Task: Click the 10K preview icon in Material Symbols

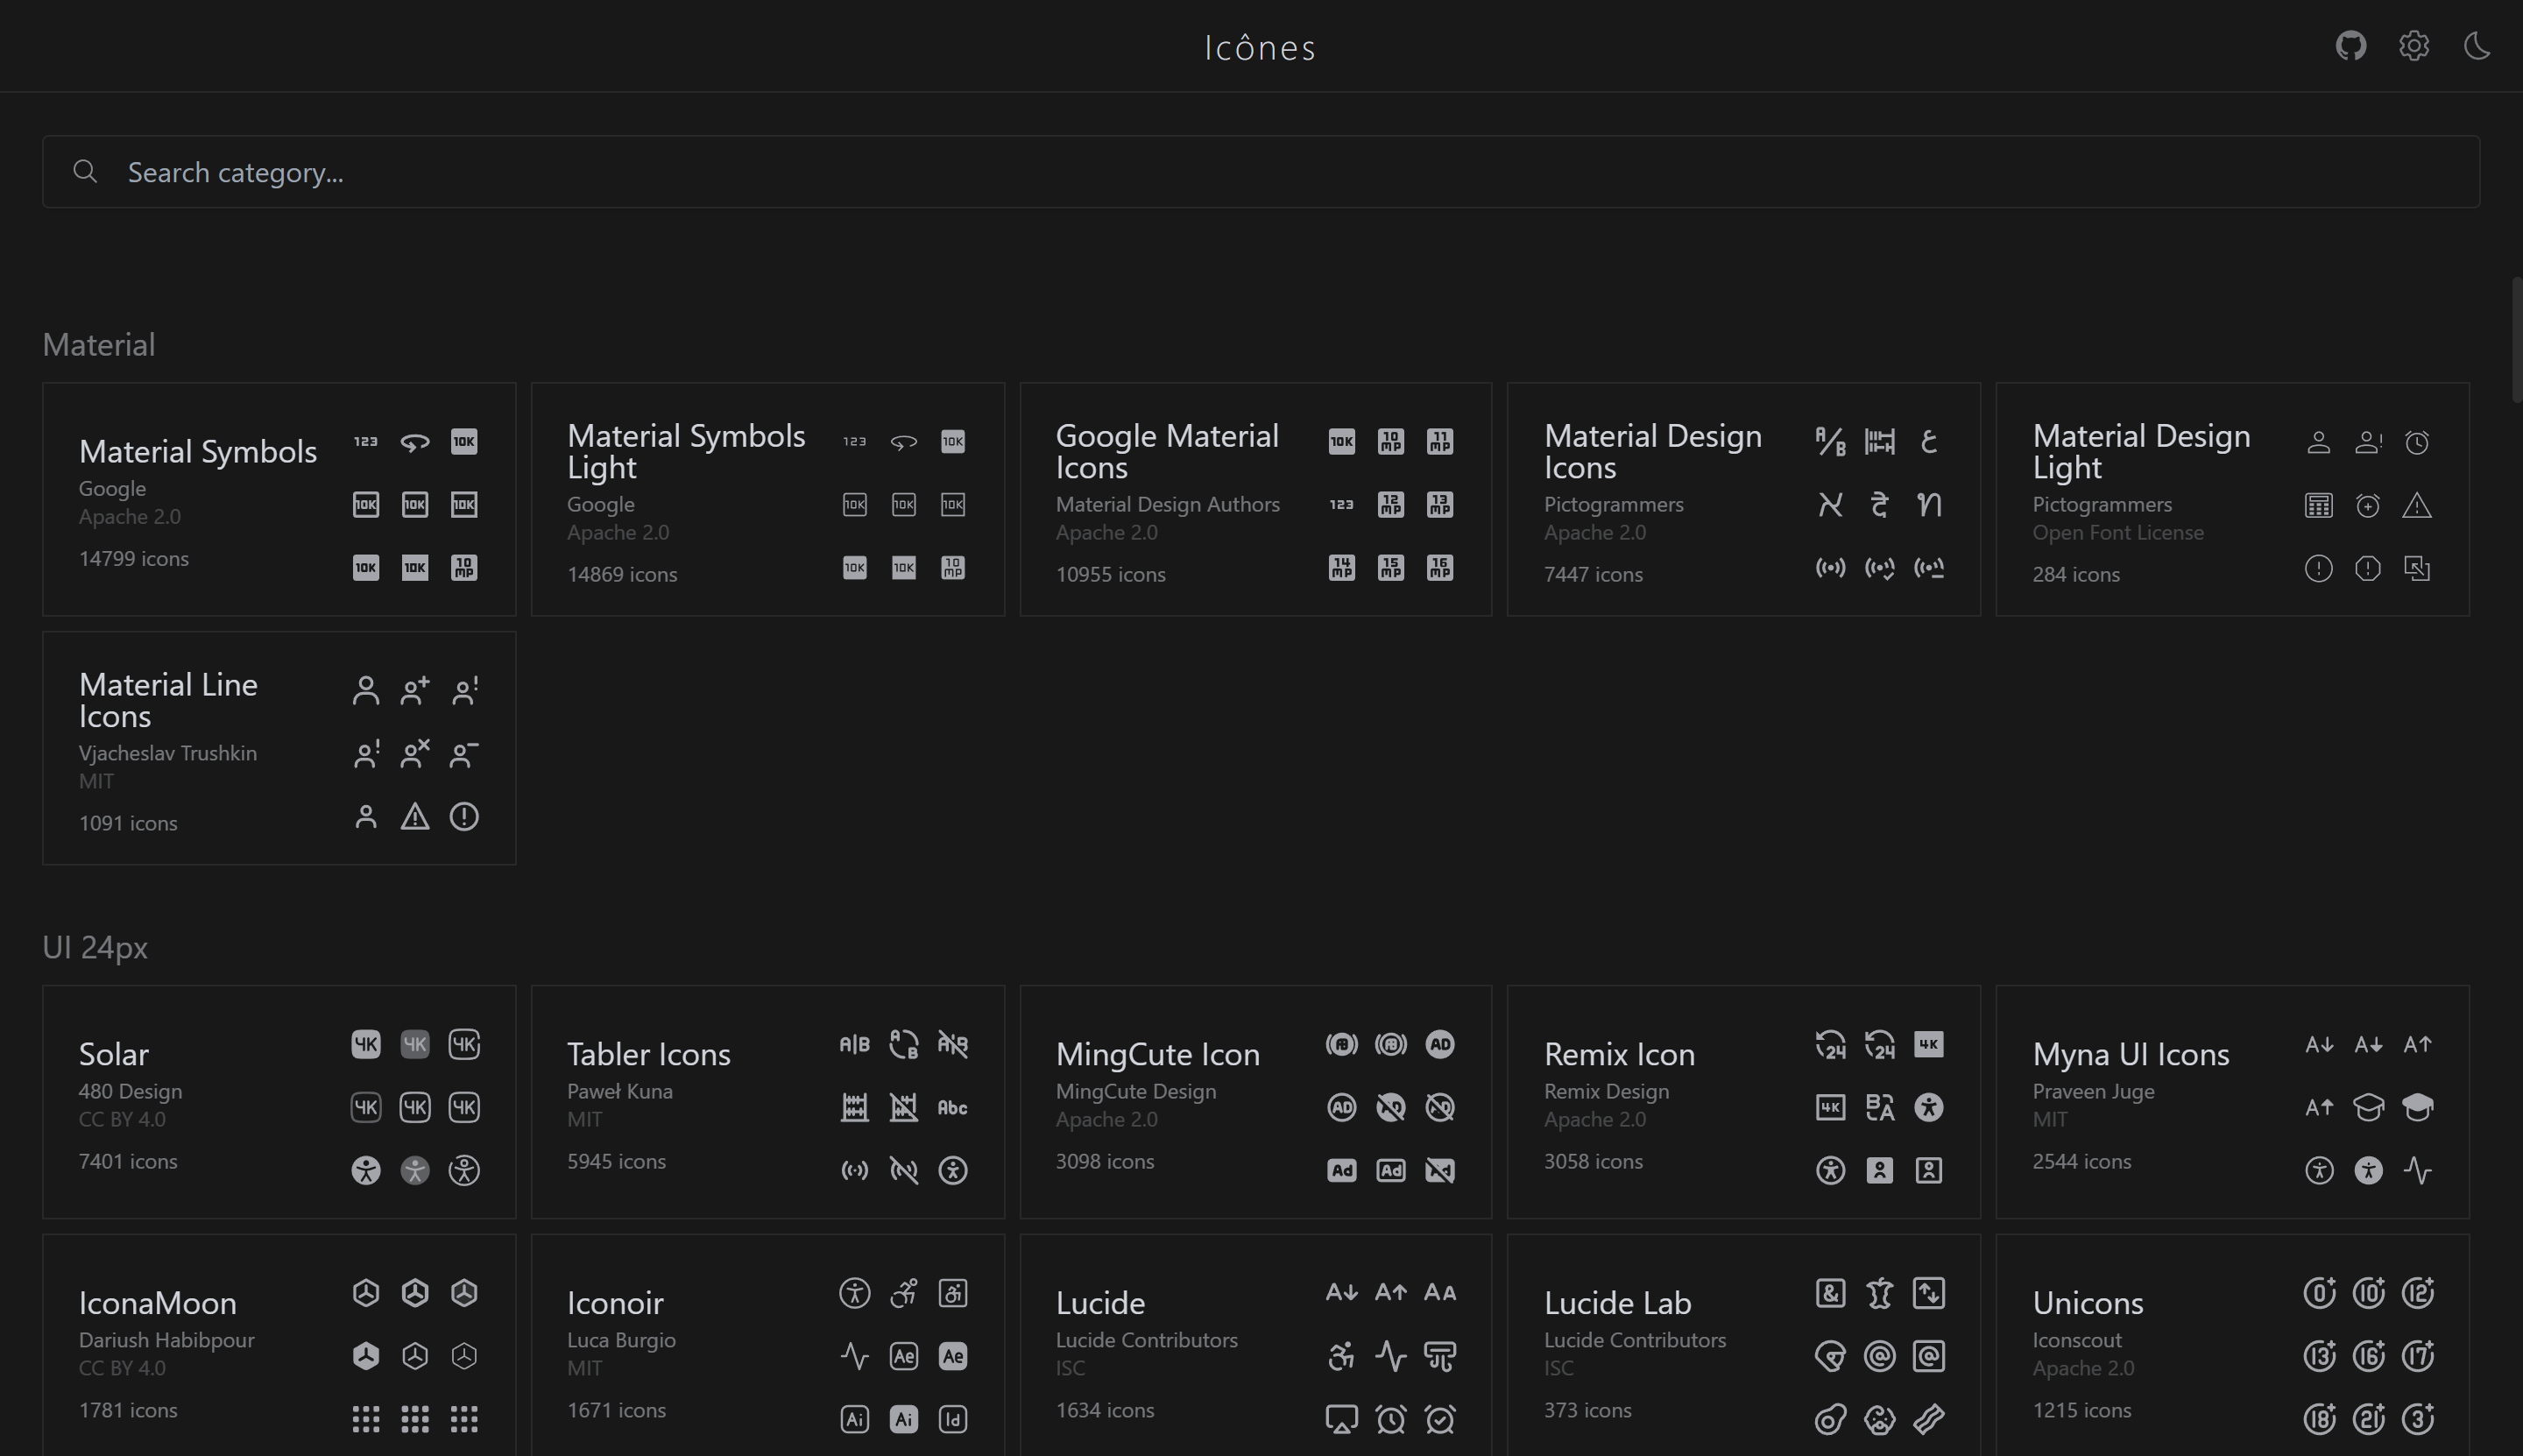Action: click(464, 441)
